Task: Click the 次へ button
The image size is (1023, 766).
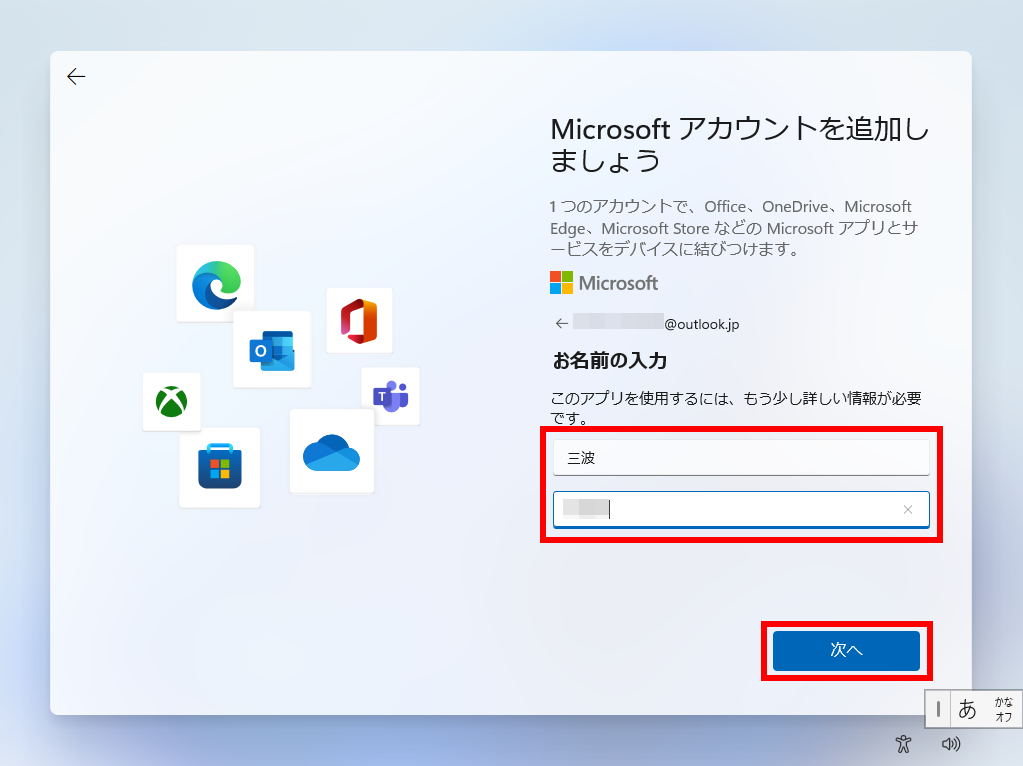Action: click(846, 650)
